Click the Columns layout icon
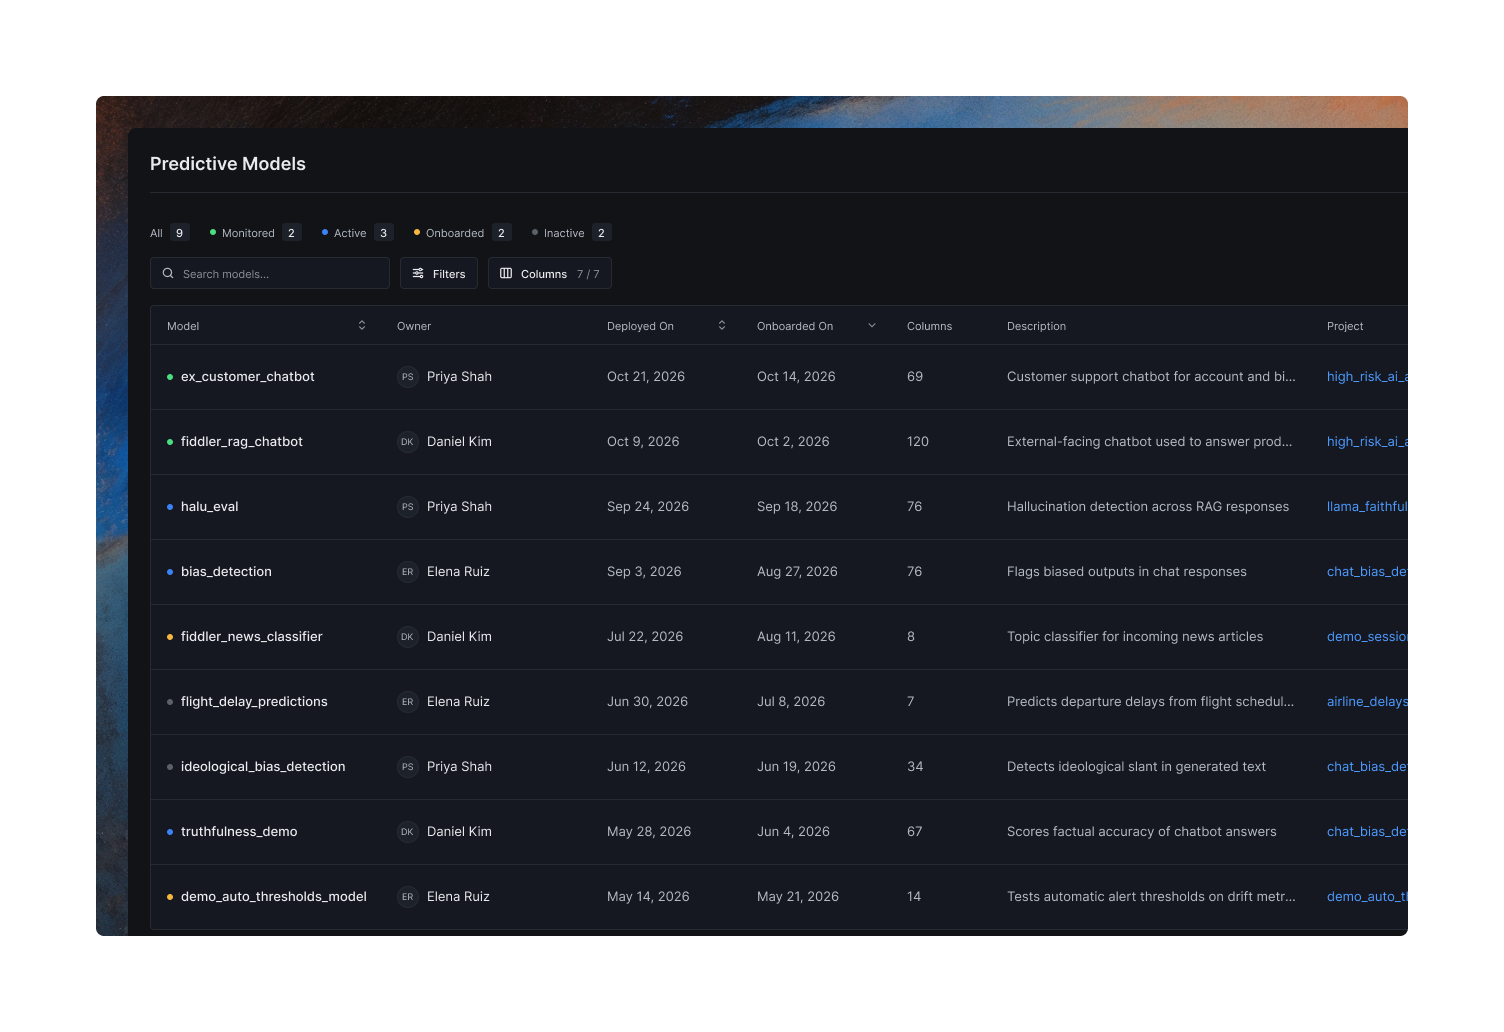 coord(506,273)
